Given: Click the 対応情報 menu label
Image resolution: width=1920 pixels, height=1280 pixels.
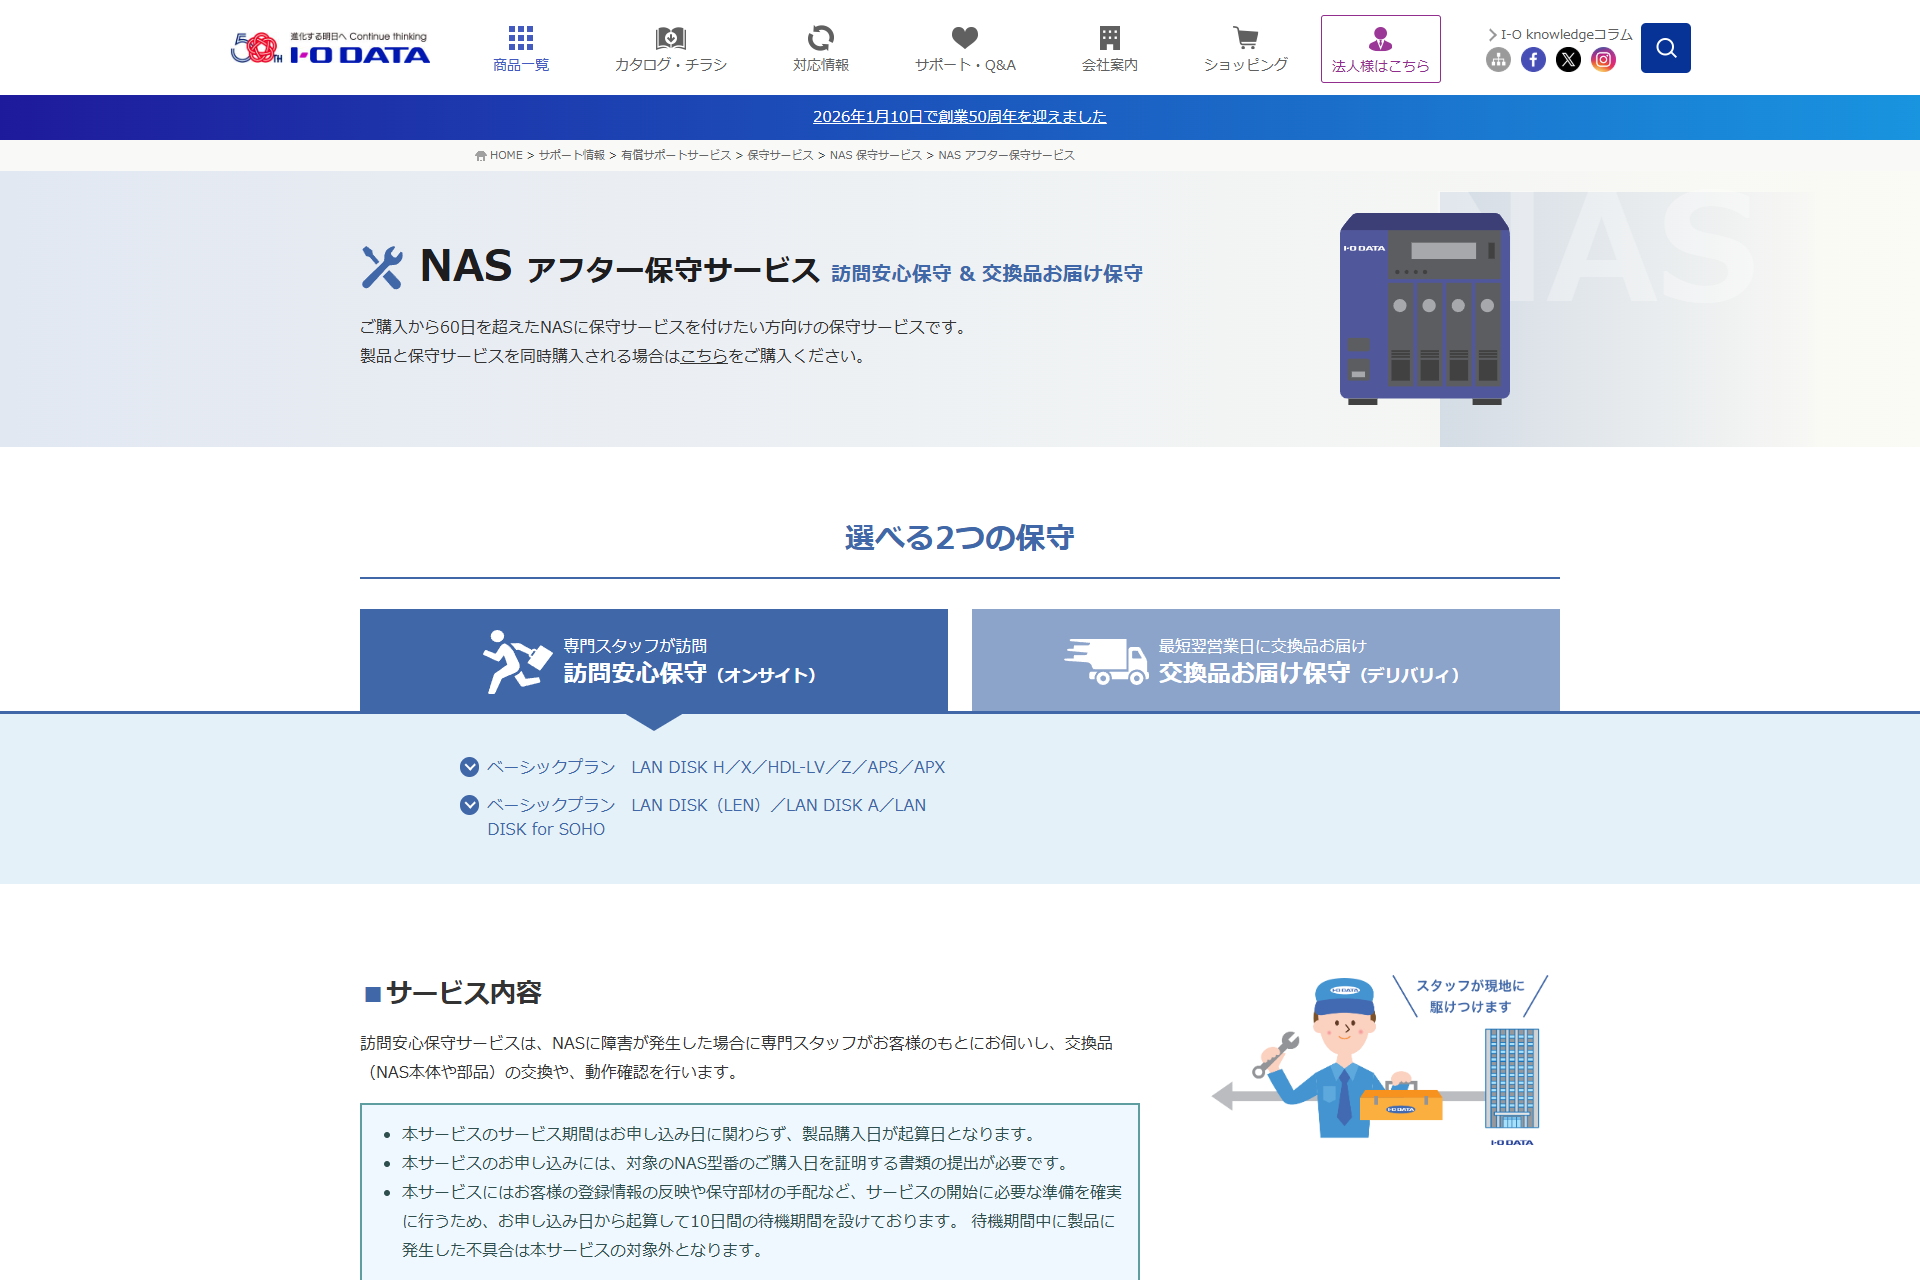Looking at the screenshot, I should click(820, 65).
